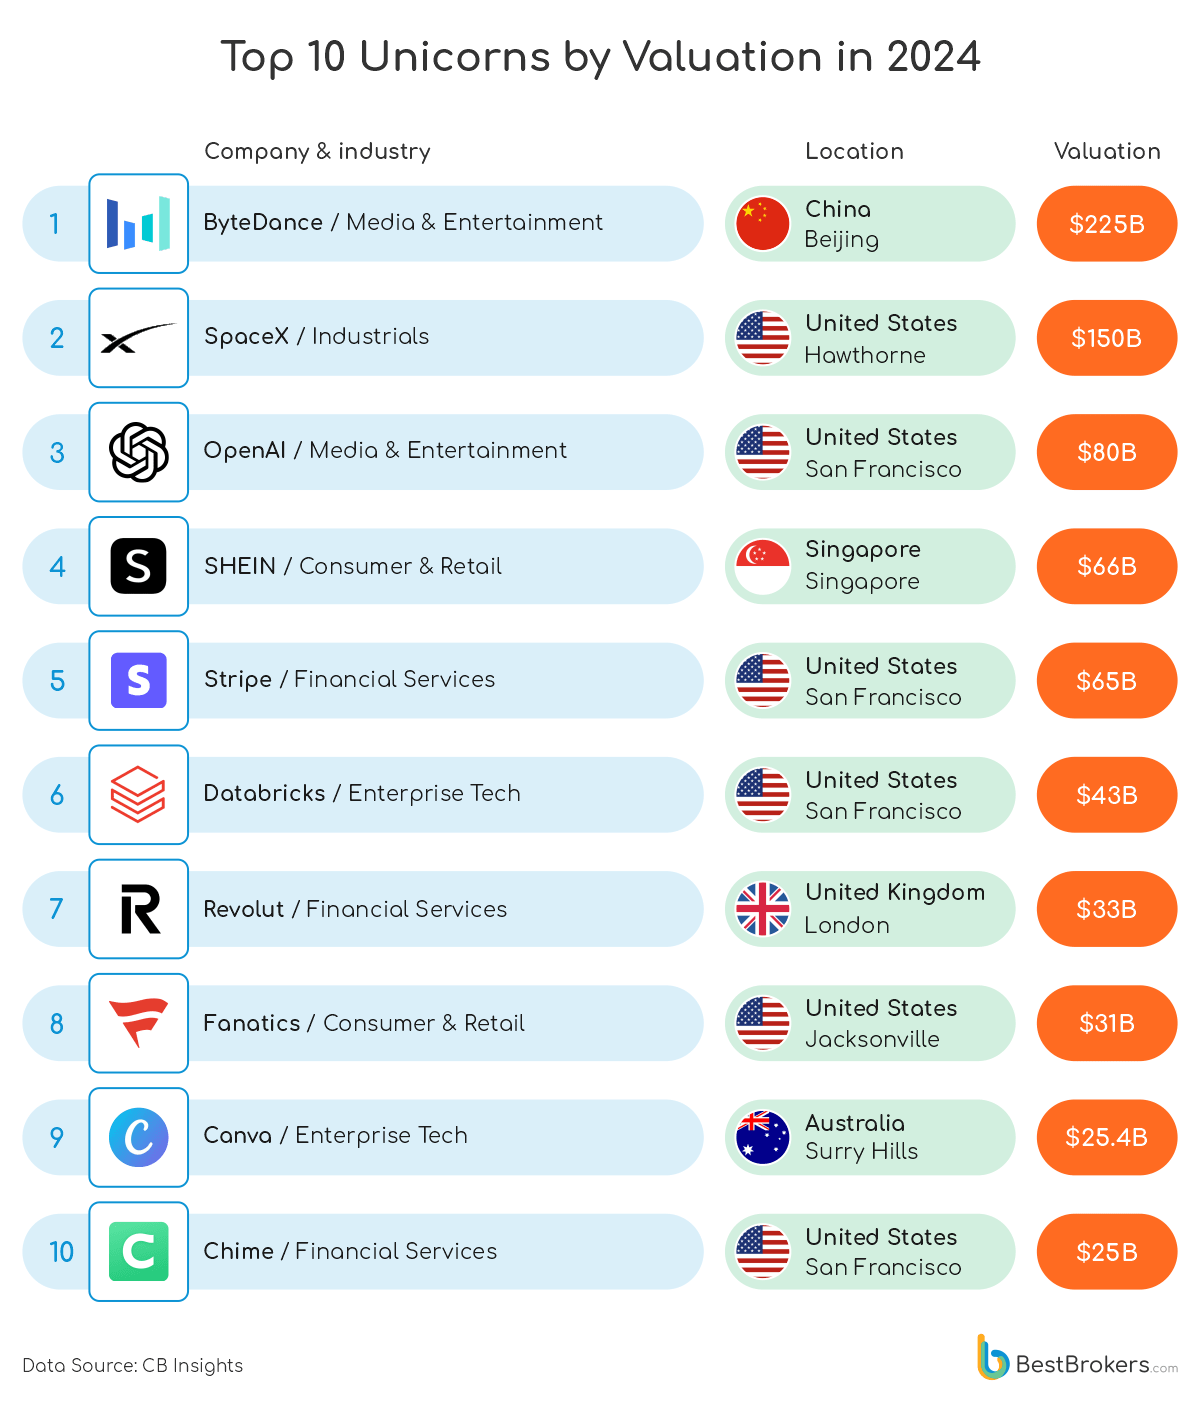
Task: Click the United Kingdom flag icon
Action: [763, 909]
